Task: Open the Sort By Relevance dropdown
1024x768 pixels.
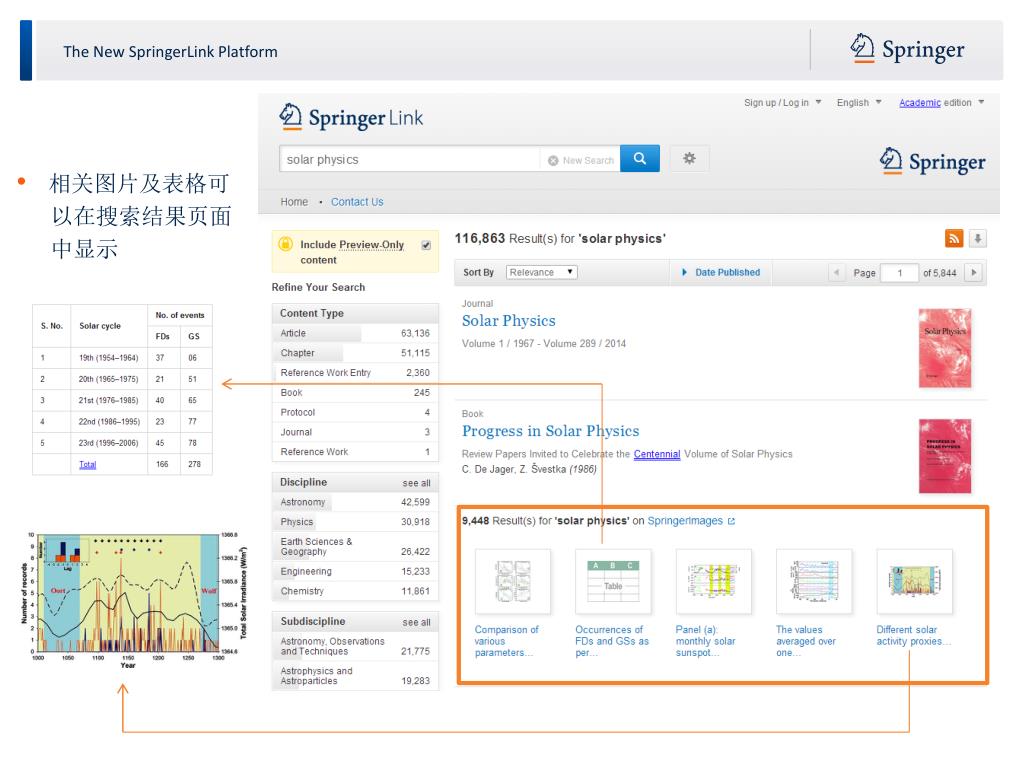Action: coord(541,272)
